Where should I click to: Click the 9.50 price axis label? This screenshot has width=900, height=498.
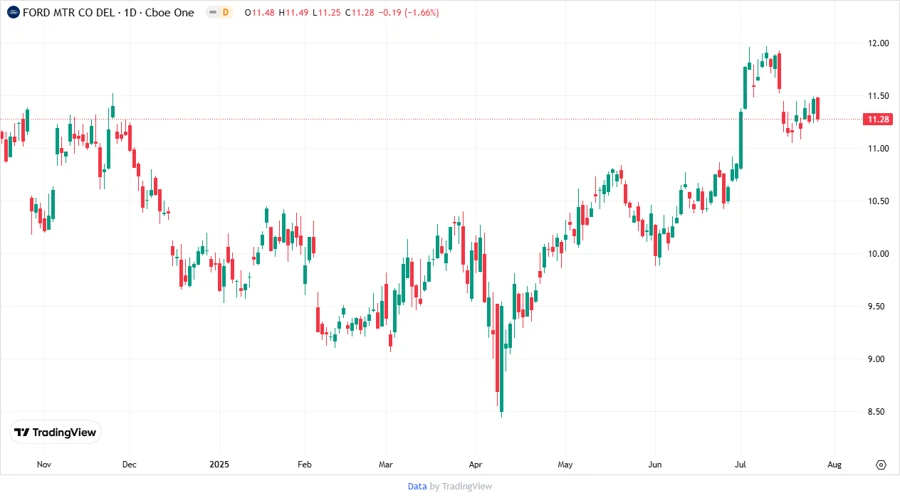[878, 306]
